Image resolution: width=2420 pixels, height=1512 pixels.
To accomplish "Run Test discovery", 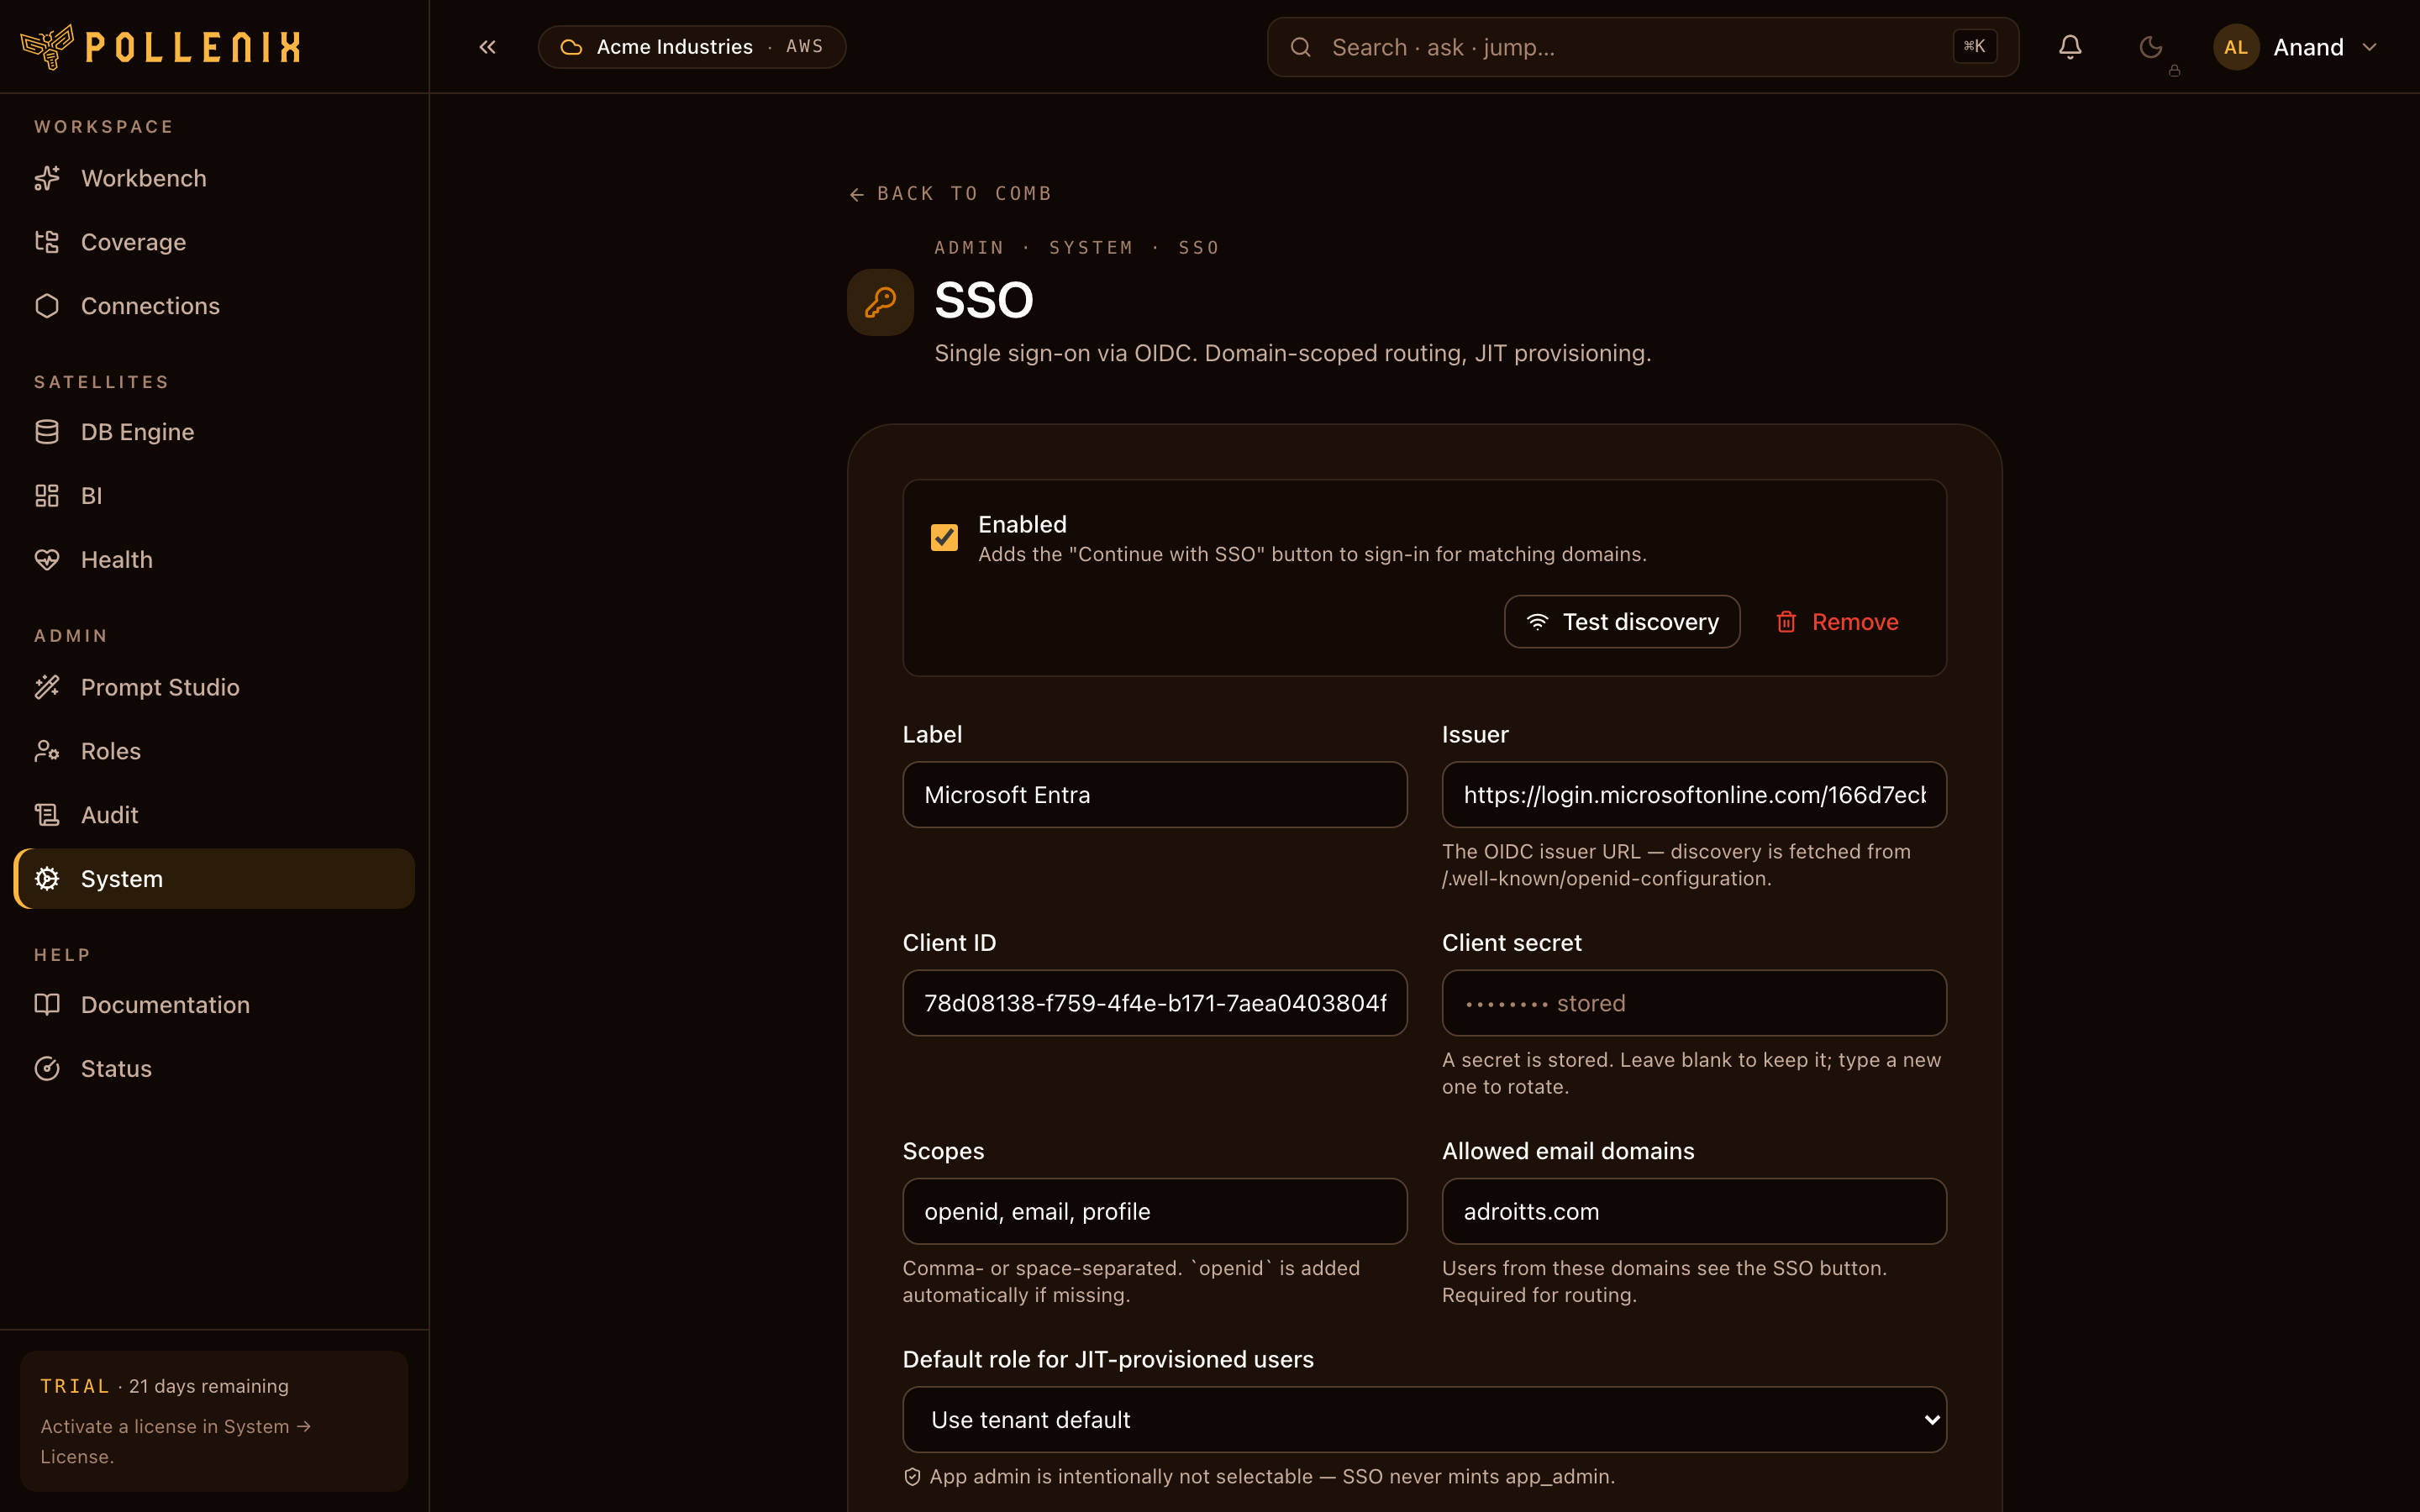I will pyautogui.click(x=1622, y=622).
